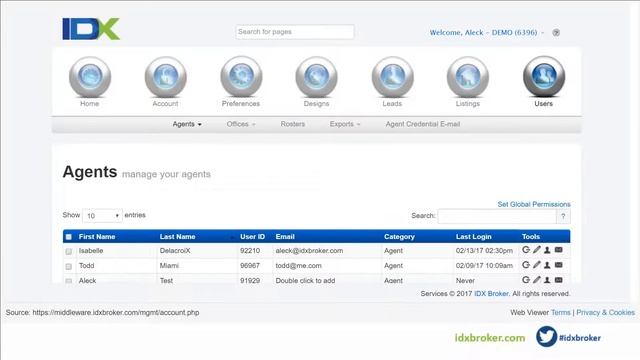Expand the Agents submenu
640x360 pixels.
[x=187, y=124]
